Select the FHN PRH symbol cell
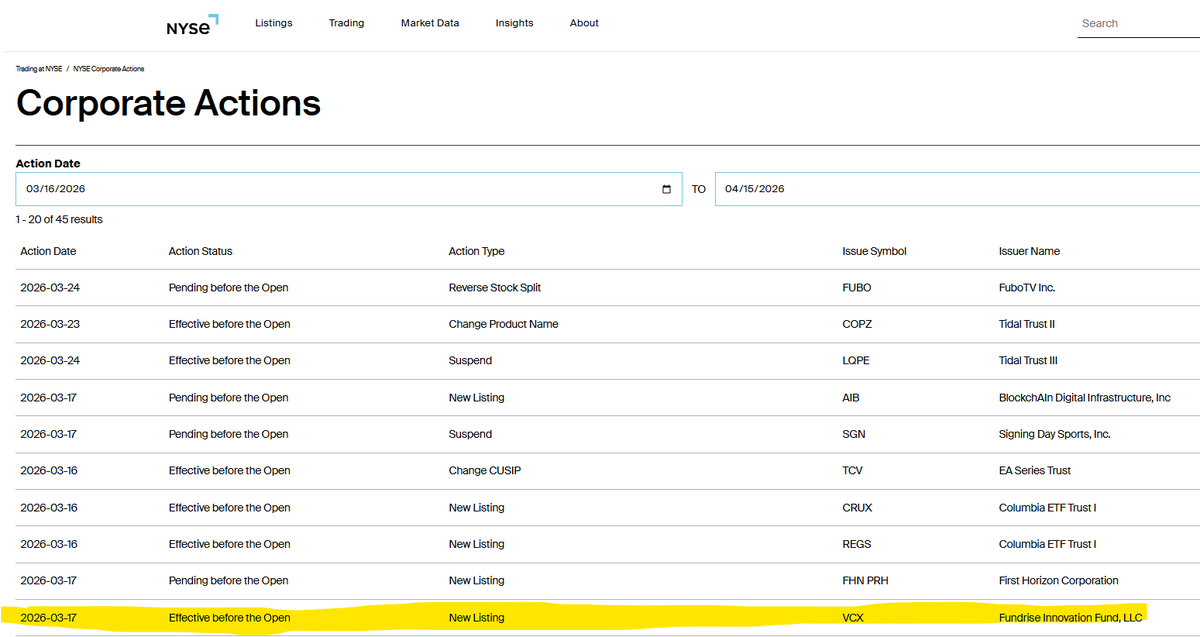The image size is (1200, 637). pos(863,580)
